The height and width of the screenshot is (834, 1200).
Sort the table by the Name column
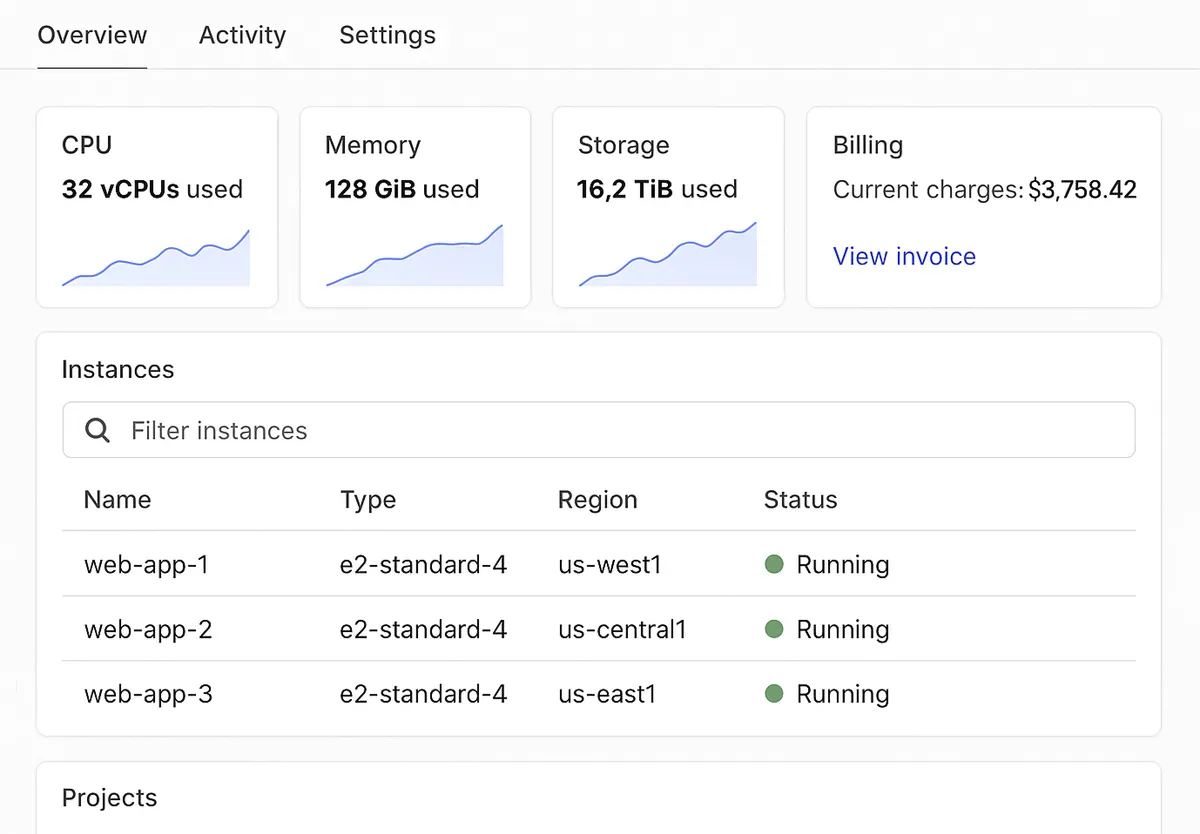tap(117, 499)
